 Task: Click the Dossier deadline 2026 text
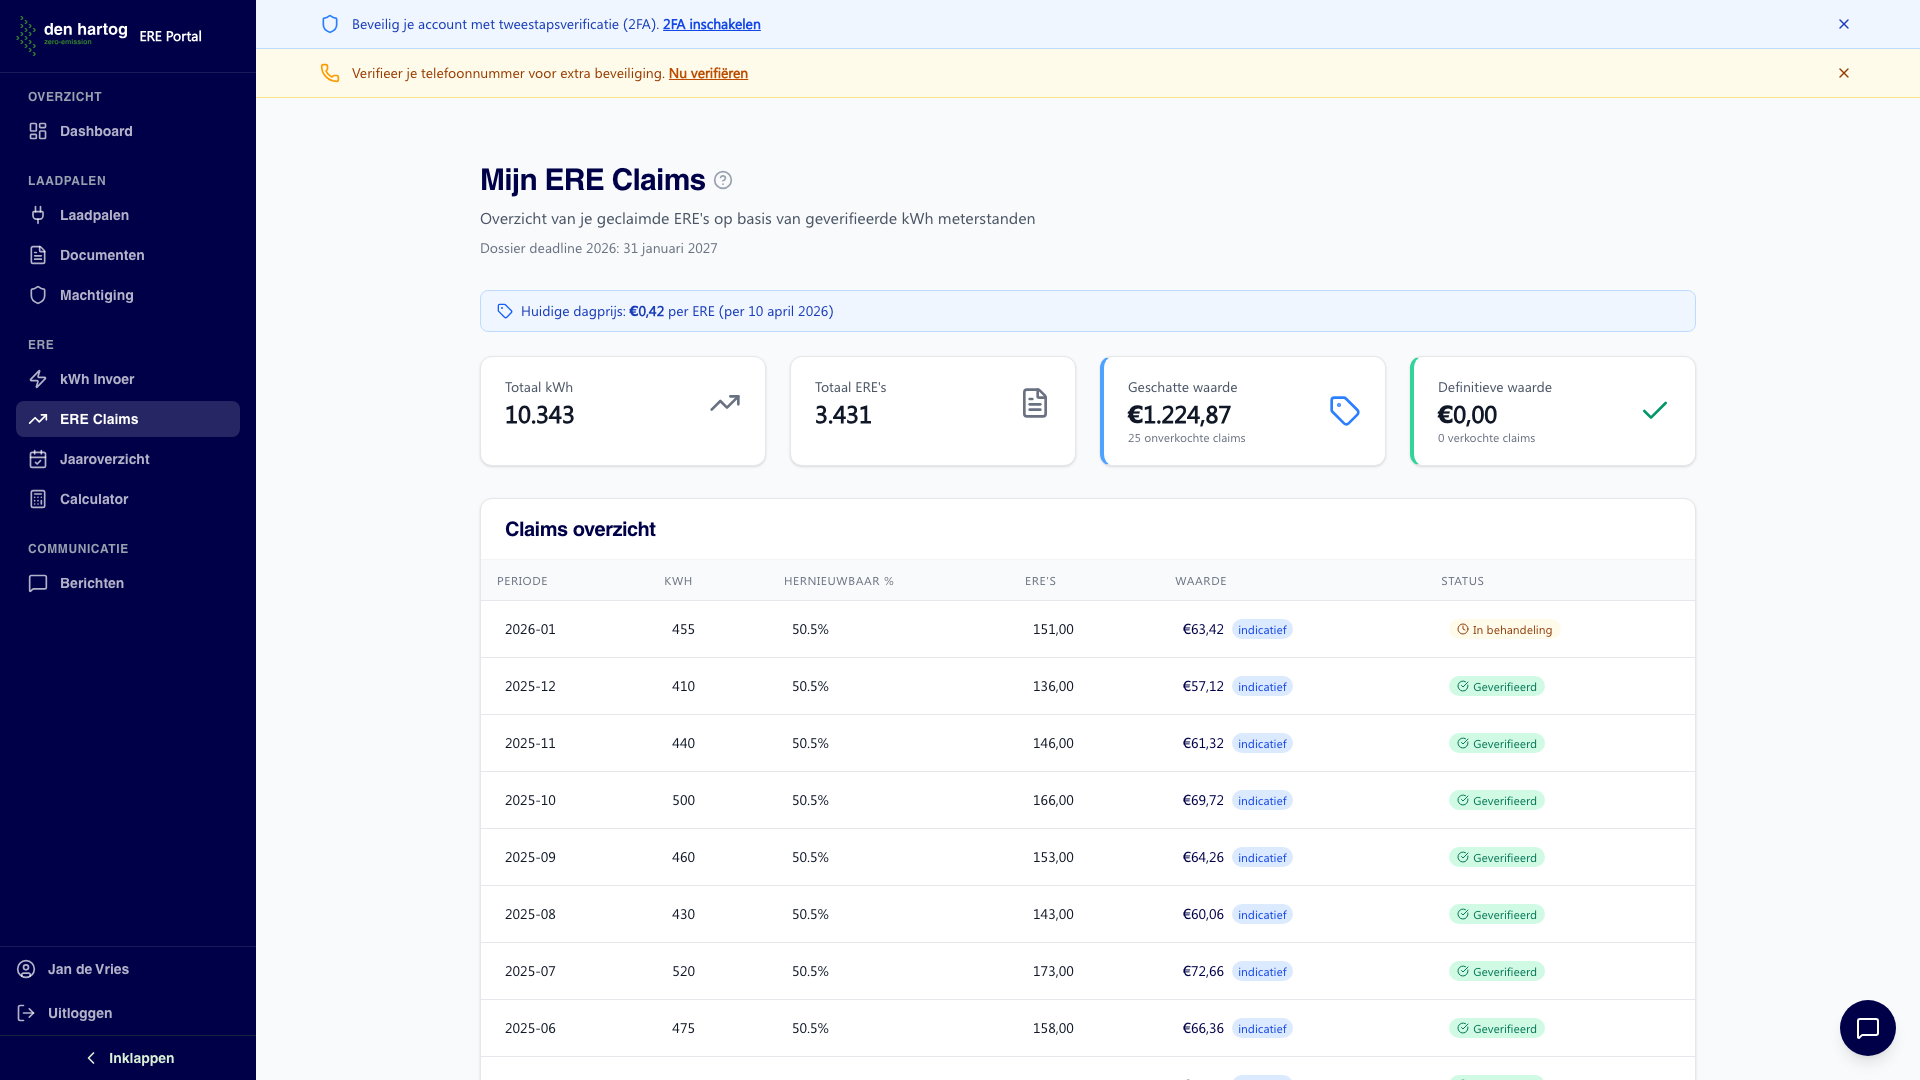click(598, 248)
